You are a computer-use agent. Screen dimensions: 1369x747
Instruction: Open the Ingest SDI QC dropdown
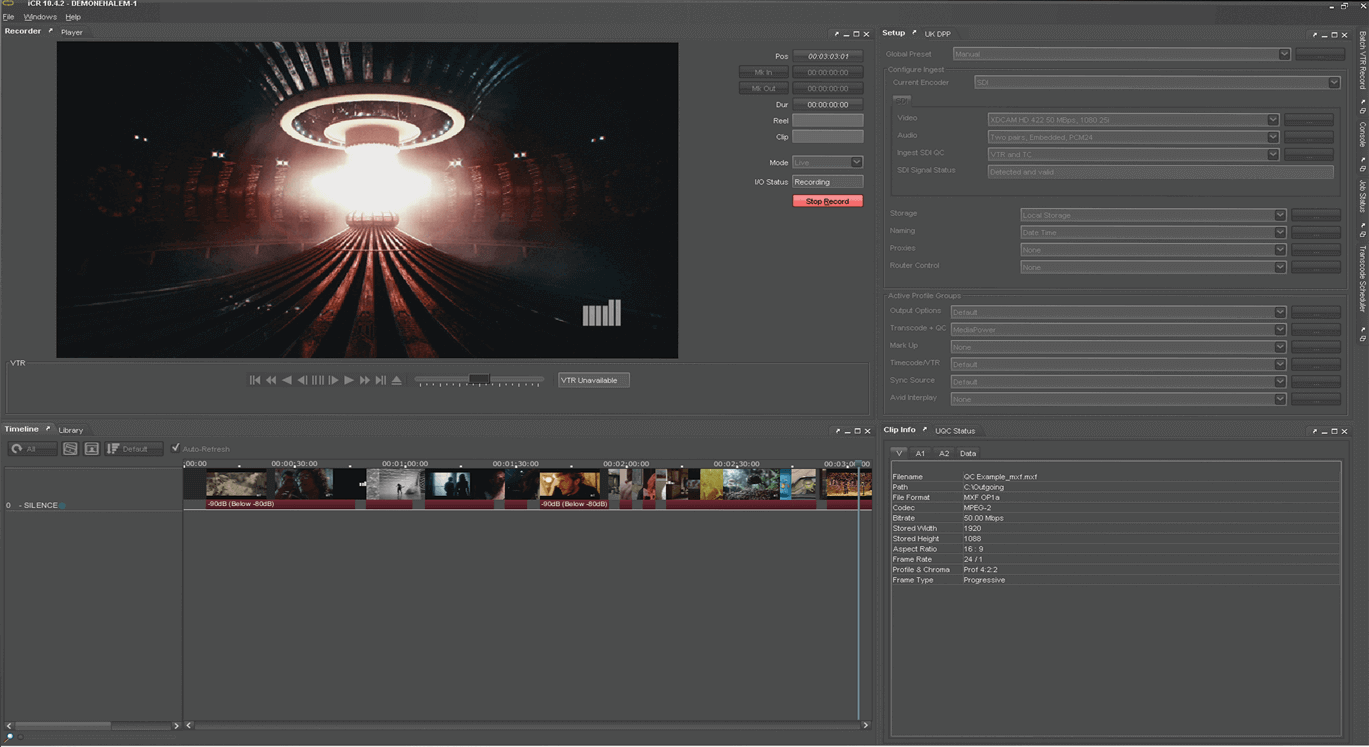click(x=1133, y=155)
